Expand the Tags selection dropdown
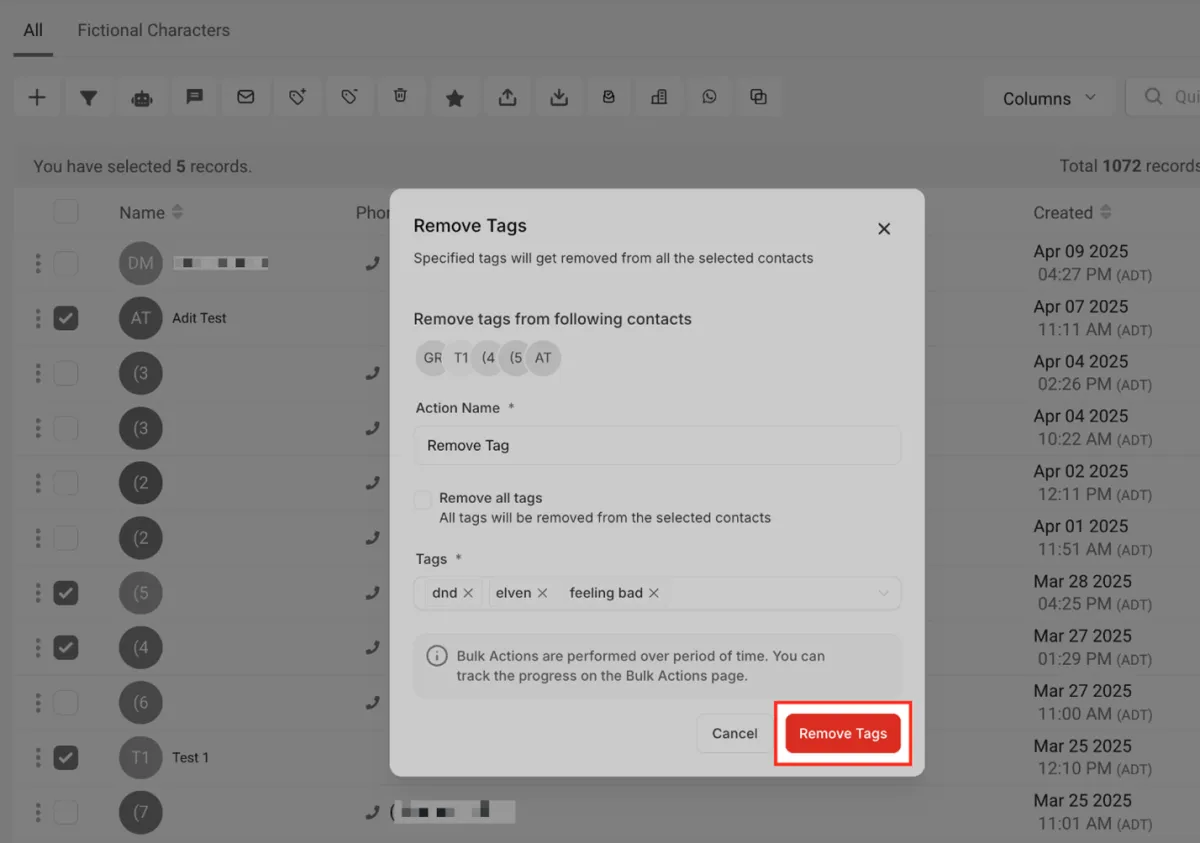The image size is (1200, 843). [883, 593]
